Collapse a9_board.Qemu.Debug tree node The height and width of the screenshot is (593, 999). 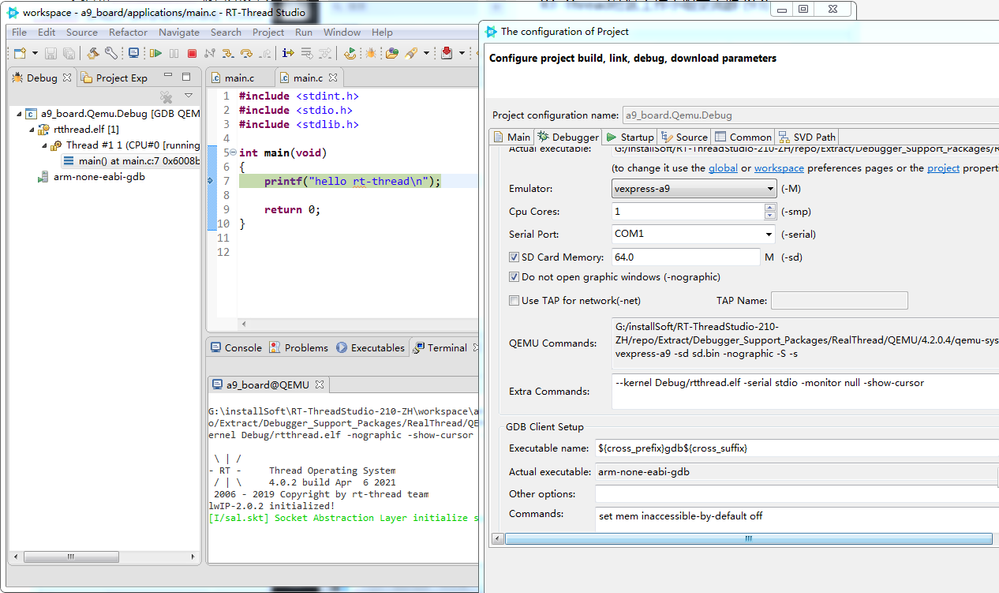[x=19, y=114]
